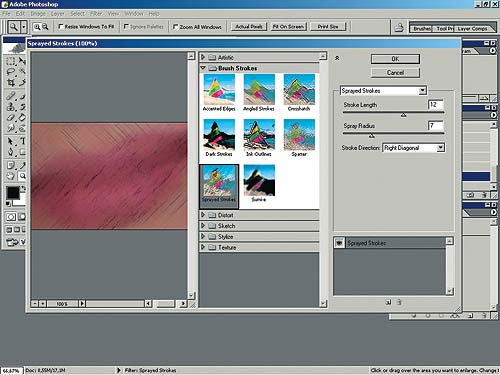Screen dimensions: 500x375
Task: Click the Fit On Screen button
Action: [288, 26]
